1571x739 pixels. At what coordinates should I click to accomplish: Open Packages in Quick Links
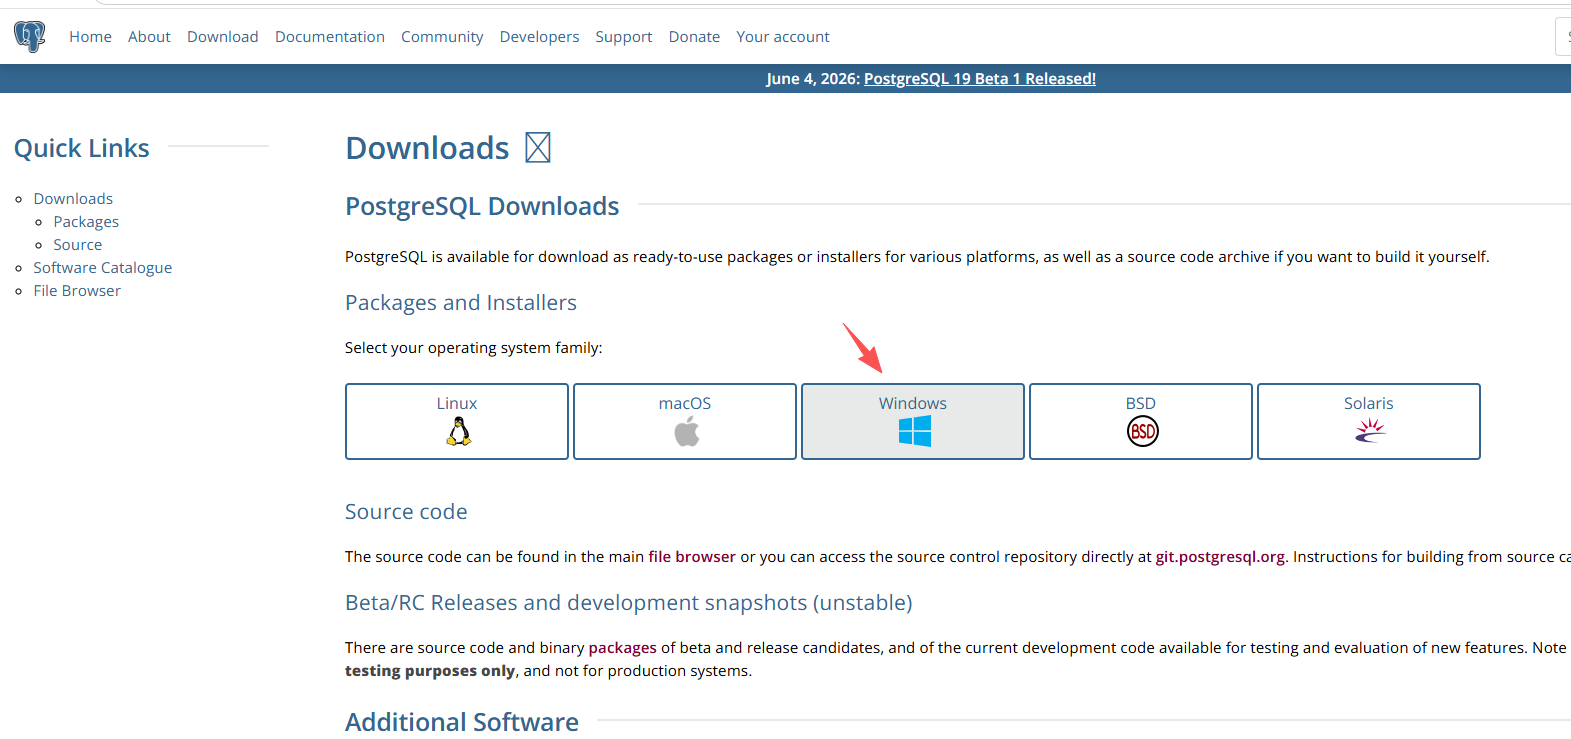point(86,222)
